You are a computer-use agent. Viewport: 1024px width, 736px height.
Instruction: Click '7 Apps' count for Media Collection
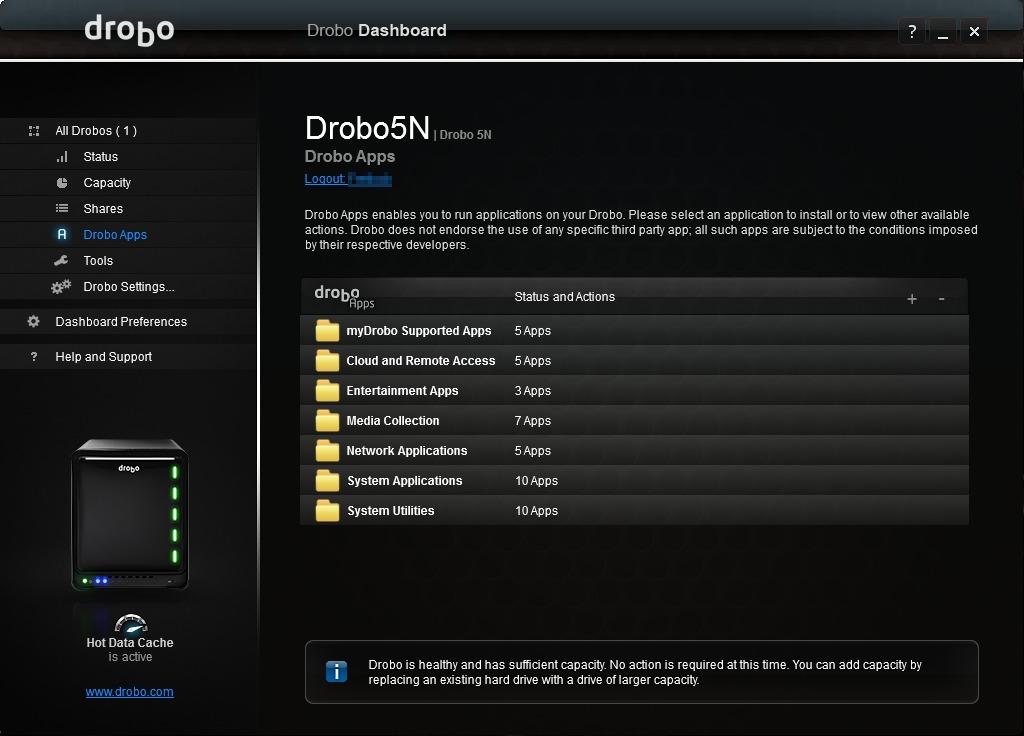pos(532,421)
